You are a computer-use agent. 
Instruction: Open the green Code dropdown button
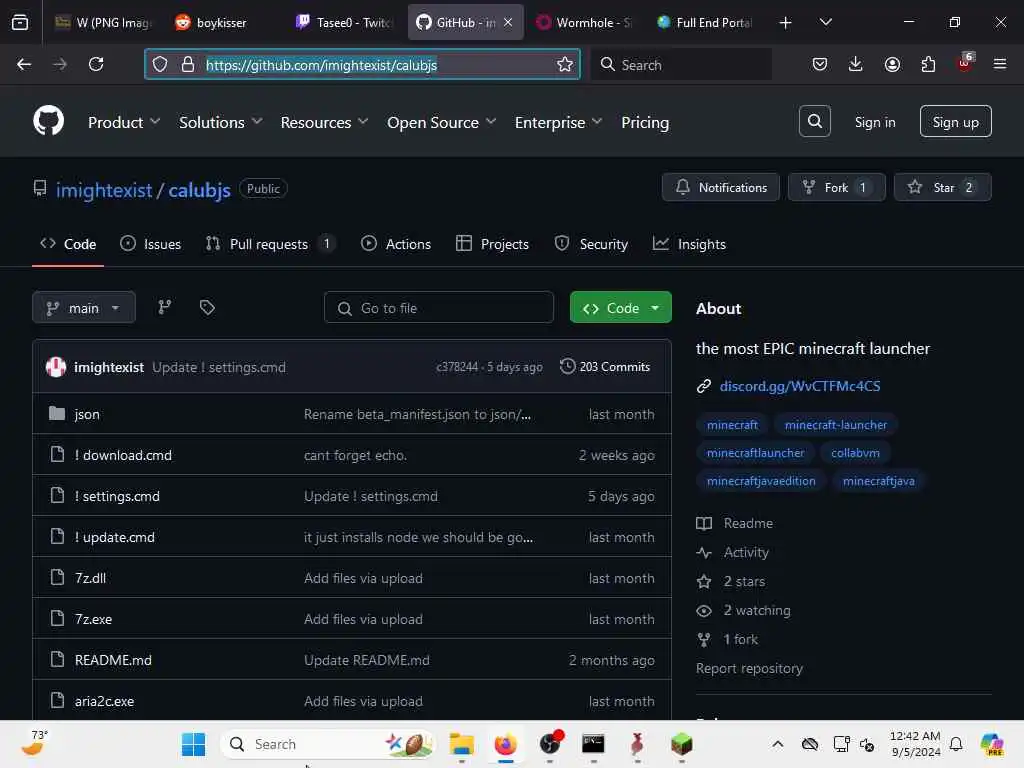(620, 307)
